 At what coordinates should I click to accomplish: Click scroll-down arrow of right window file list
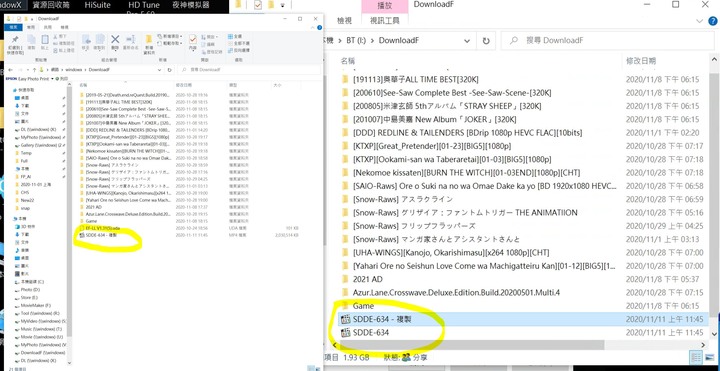pyautogui.click(x=714, y=333)
